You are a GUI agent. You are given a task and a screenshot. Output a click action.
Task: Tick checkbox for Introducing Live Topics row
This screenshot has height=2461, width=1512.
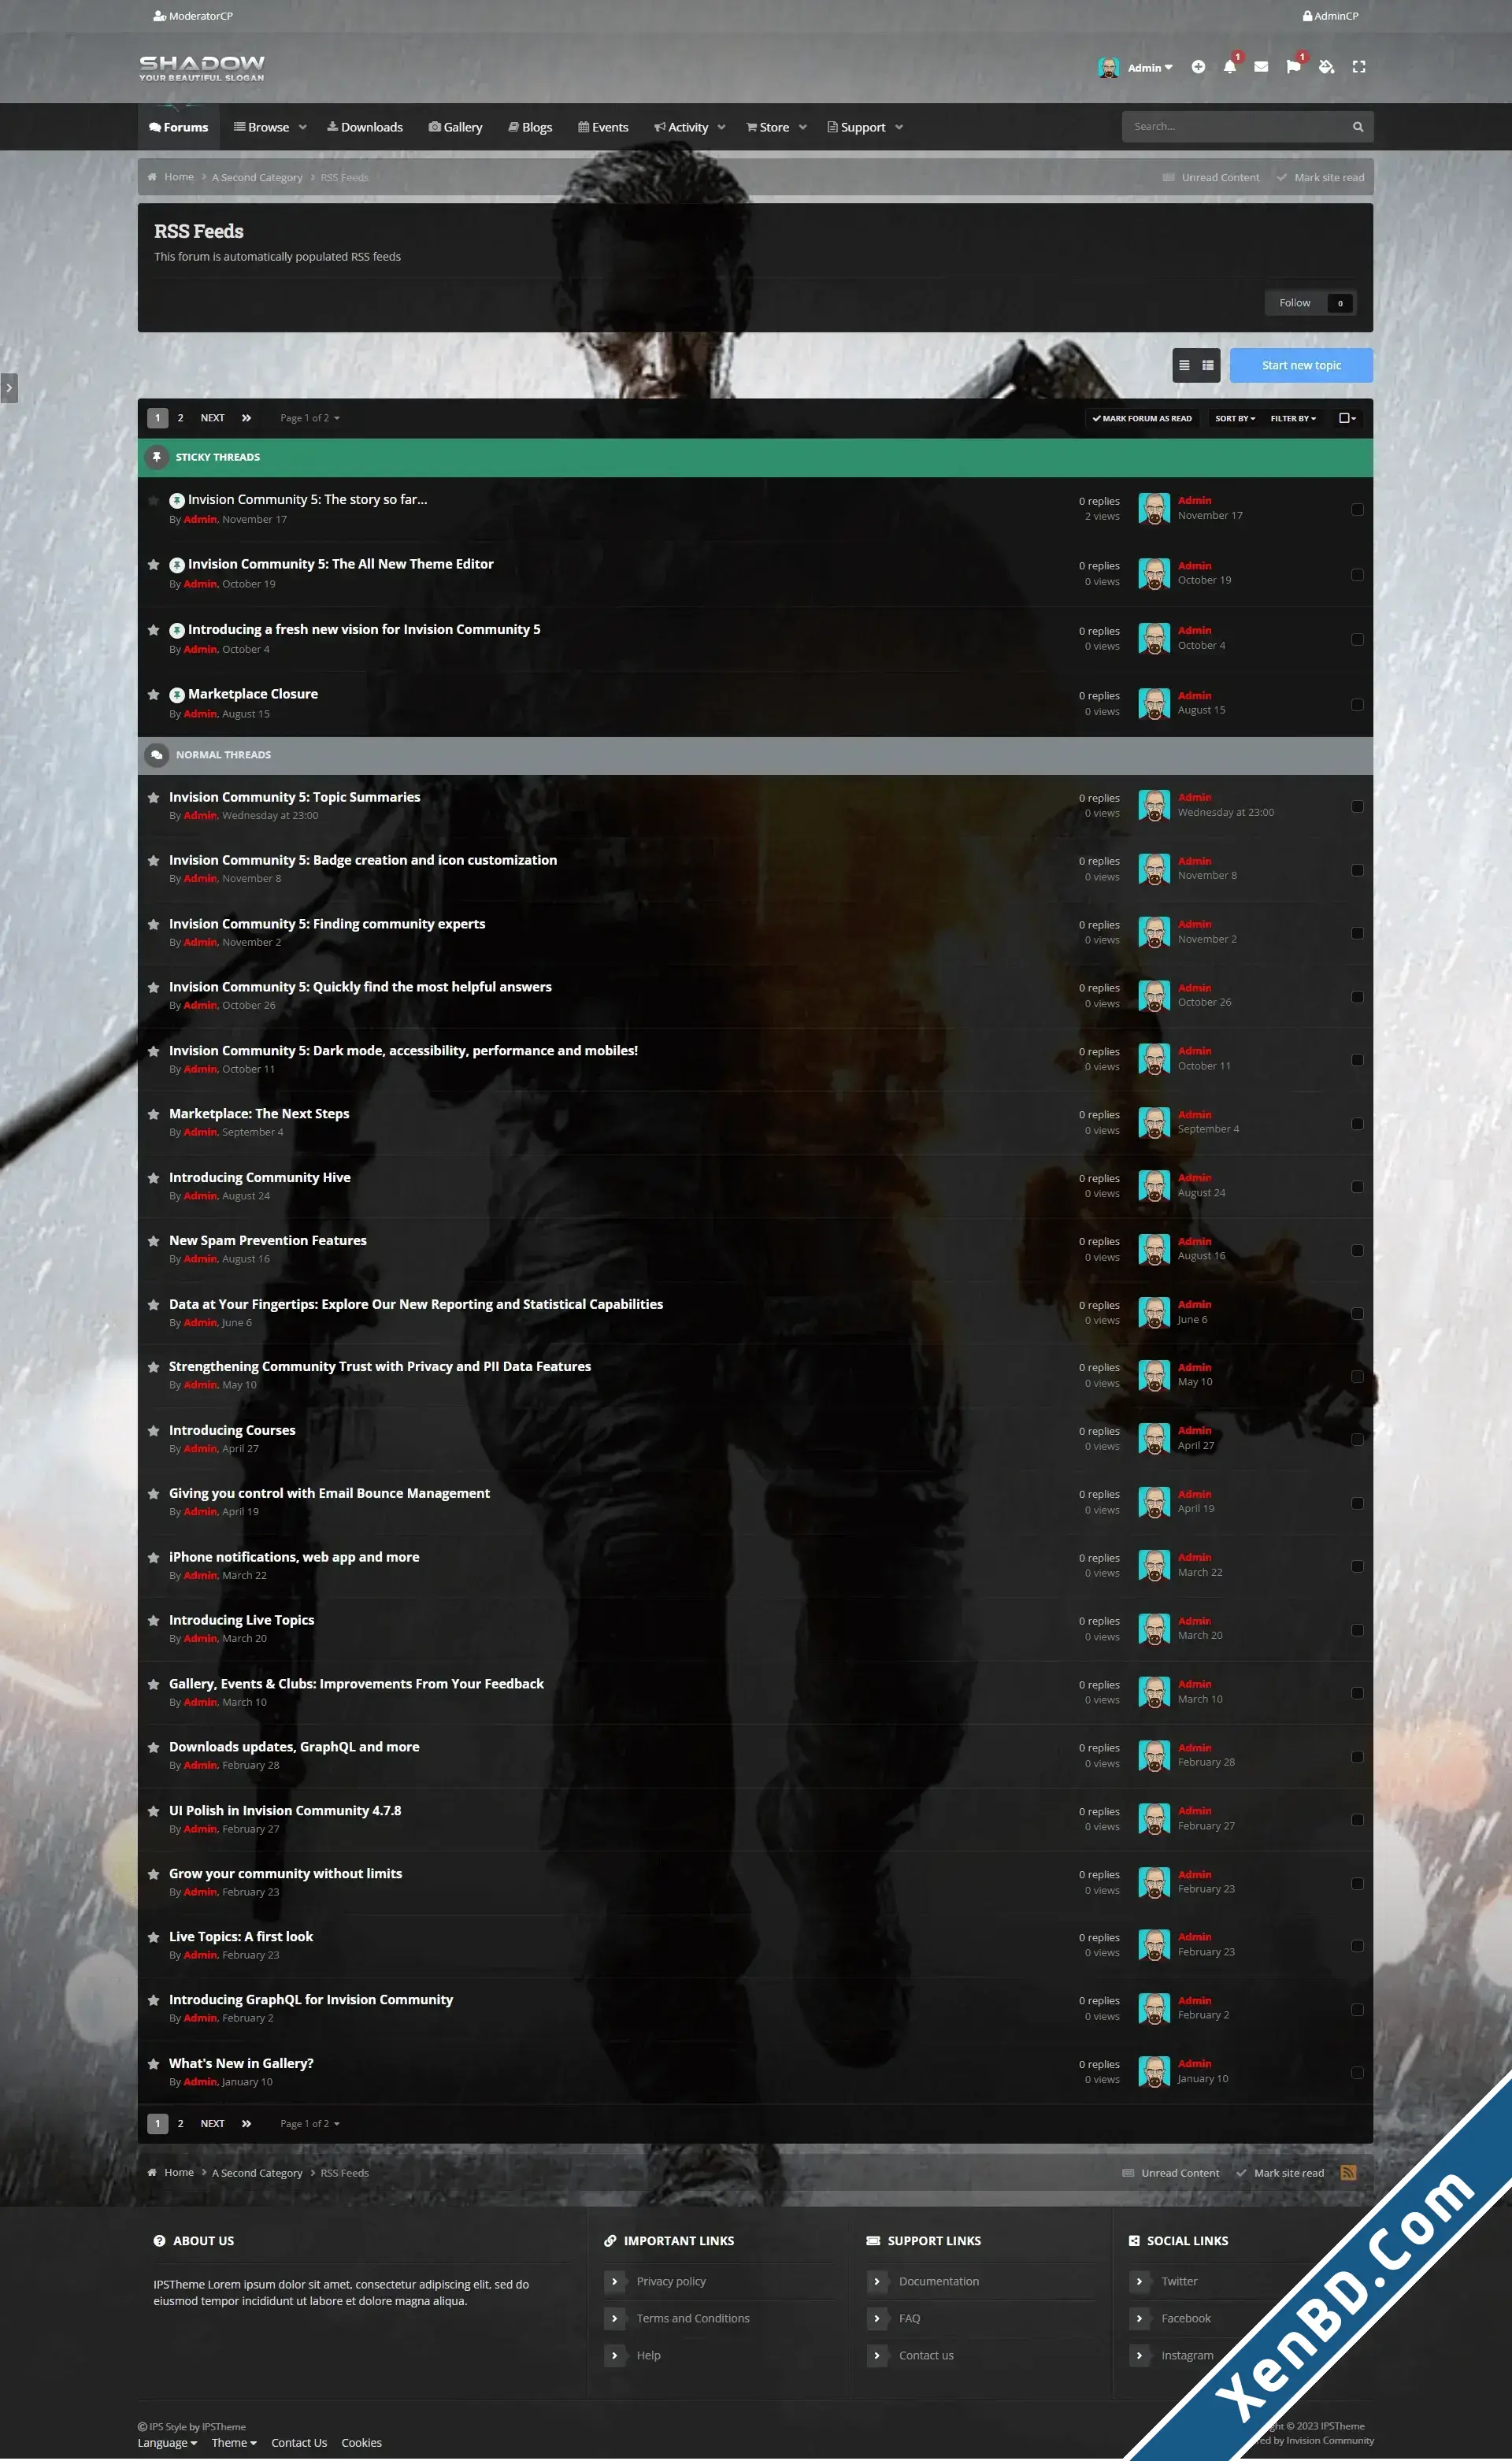click(1357, 1631)
